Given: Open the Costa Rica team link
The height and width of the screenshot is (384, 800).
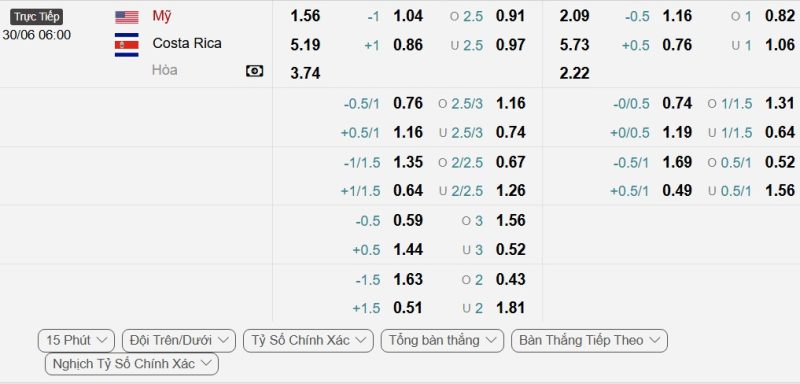Looking at the screenshot, I should pos(187,43).
